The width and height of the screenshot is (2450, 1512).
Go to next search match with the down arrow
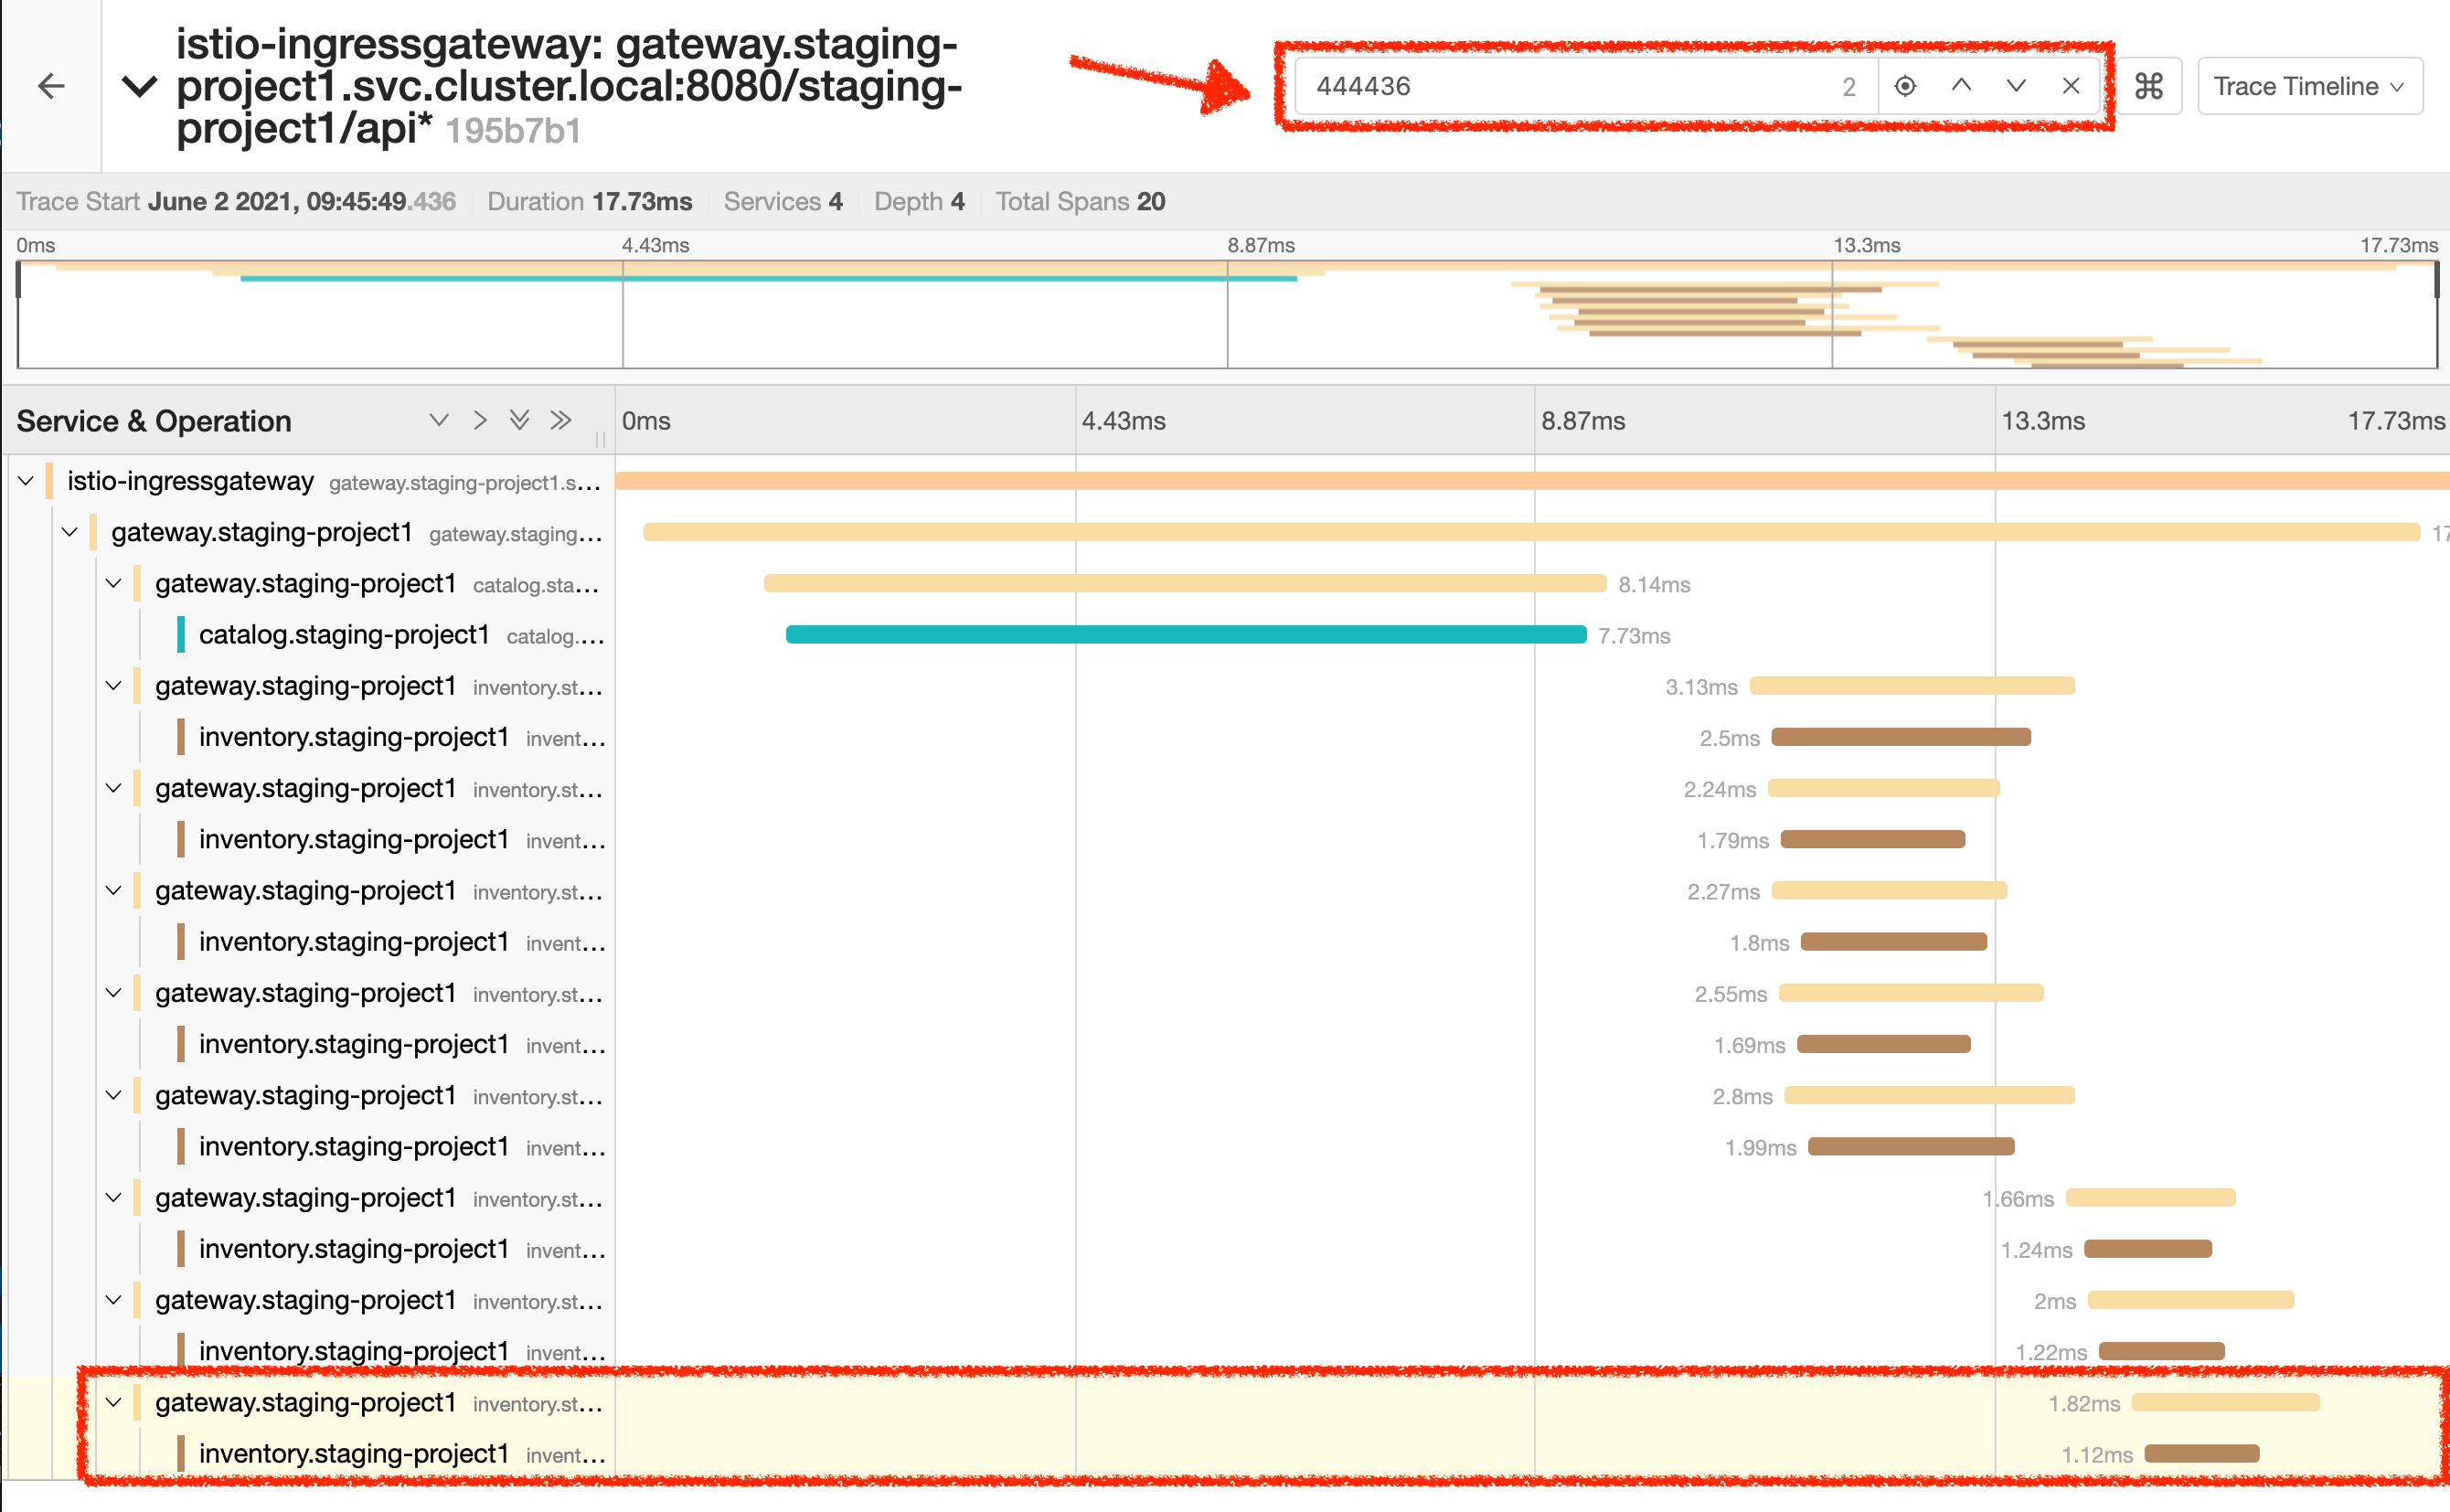coord(2016,86)
